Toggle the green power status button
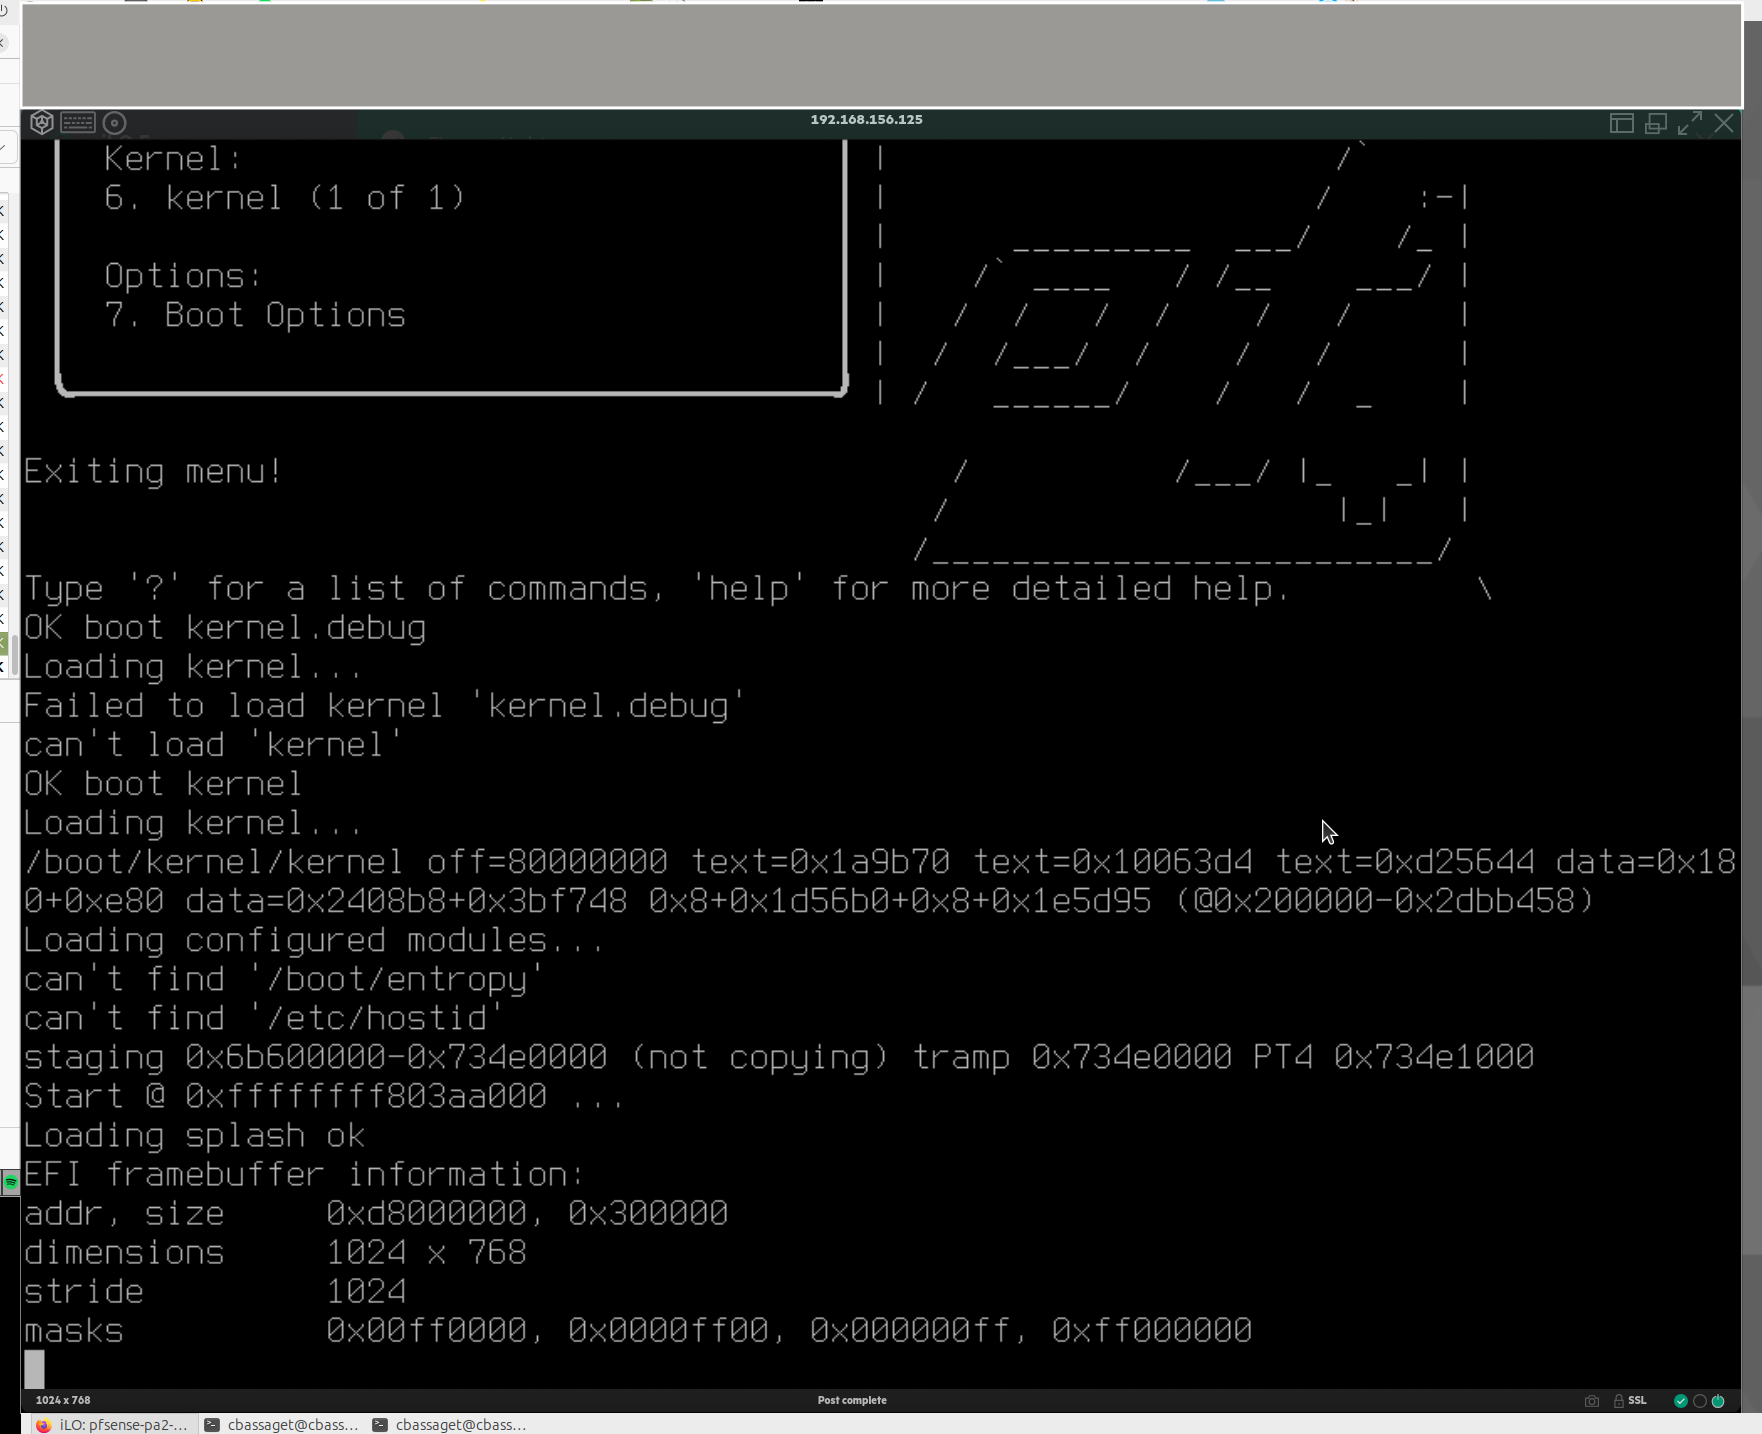 tap(1718, 1400)
